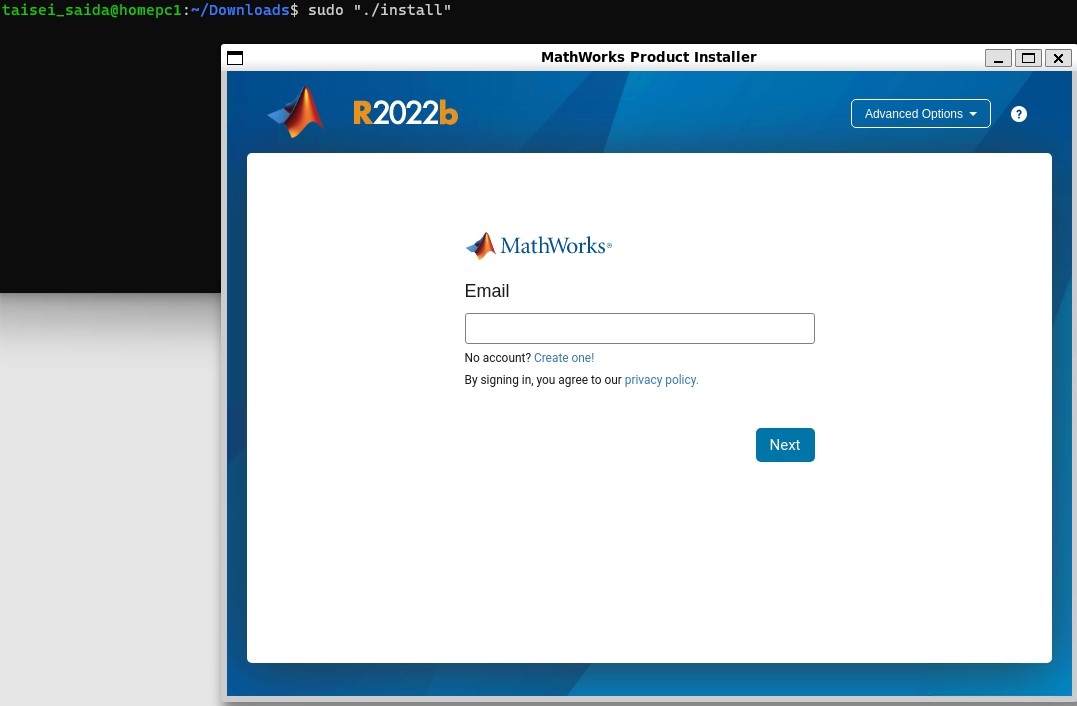This screenshot has height=706, width=1077.
Task: Click the Email label above the text box
Action: (x=486, y=291)
